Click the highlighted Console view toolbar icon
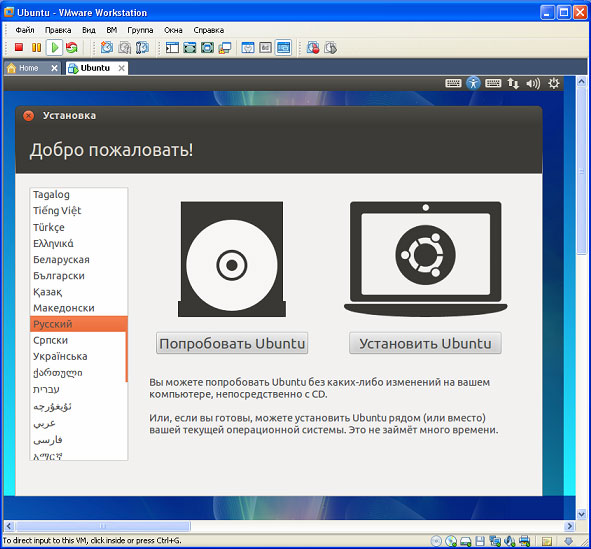The image size is (591, 549). [283, 47]
